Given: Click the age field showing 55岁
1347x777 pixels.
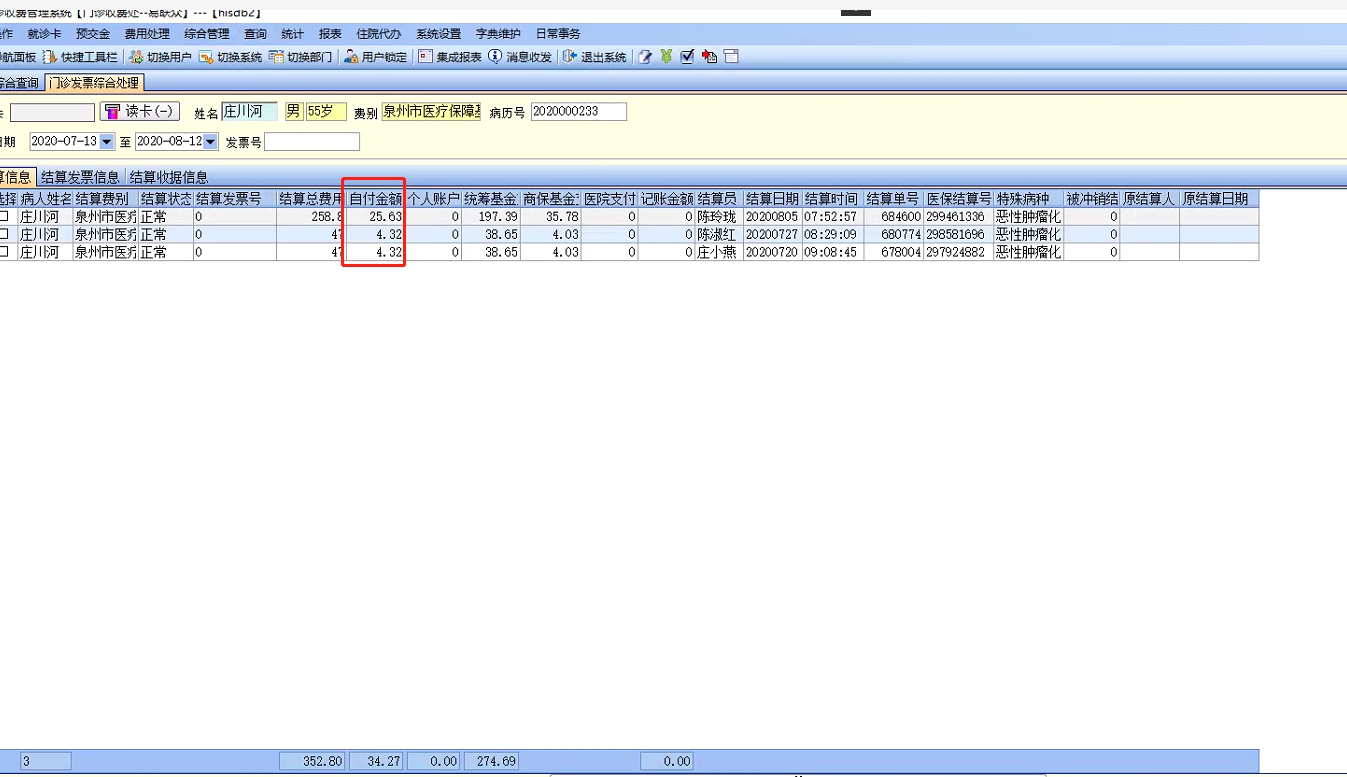Looking at the screenshot, I should (x=326, y=112).
